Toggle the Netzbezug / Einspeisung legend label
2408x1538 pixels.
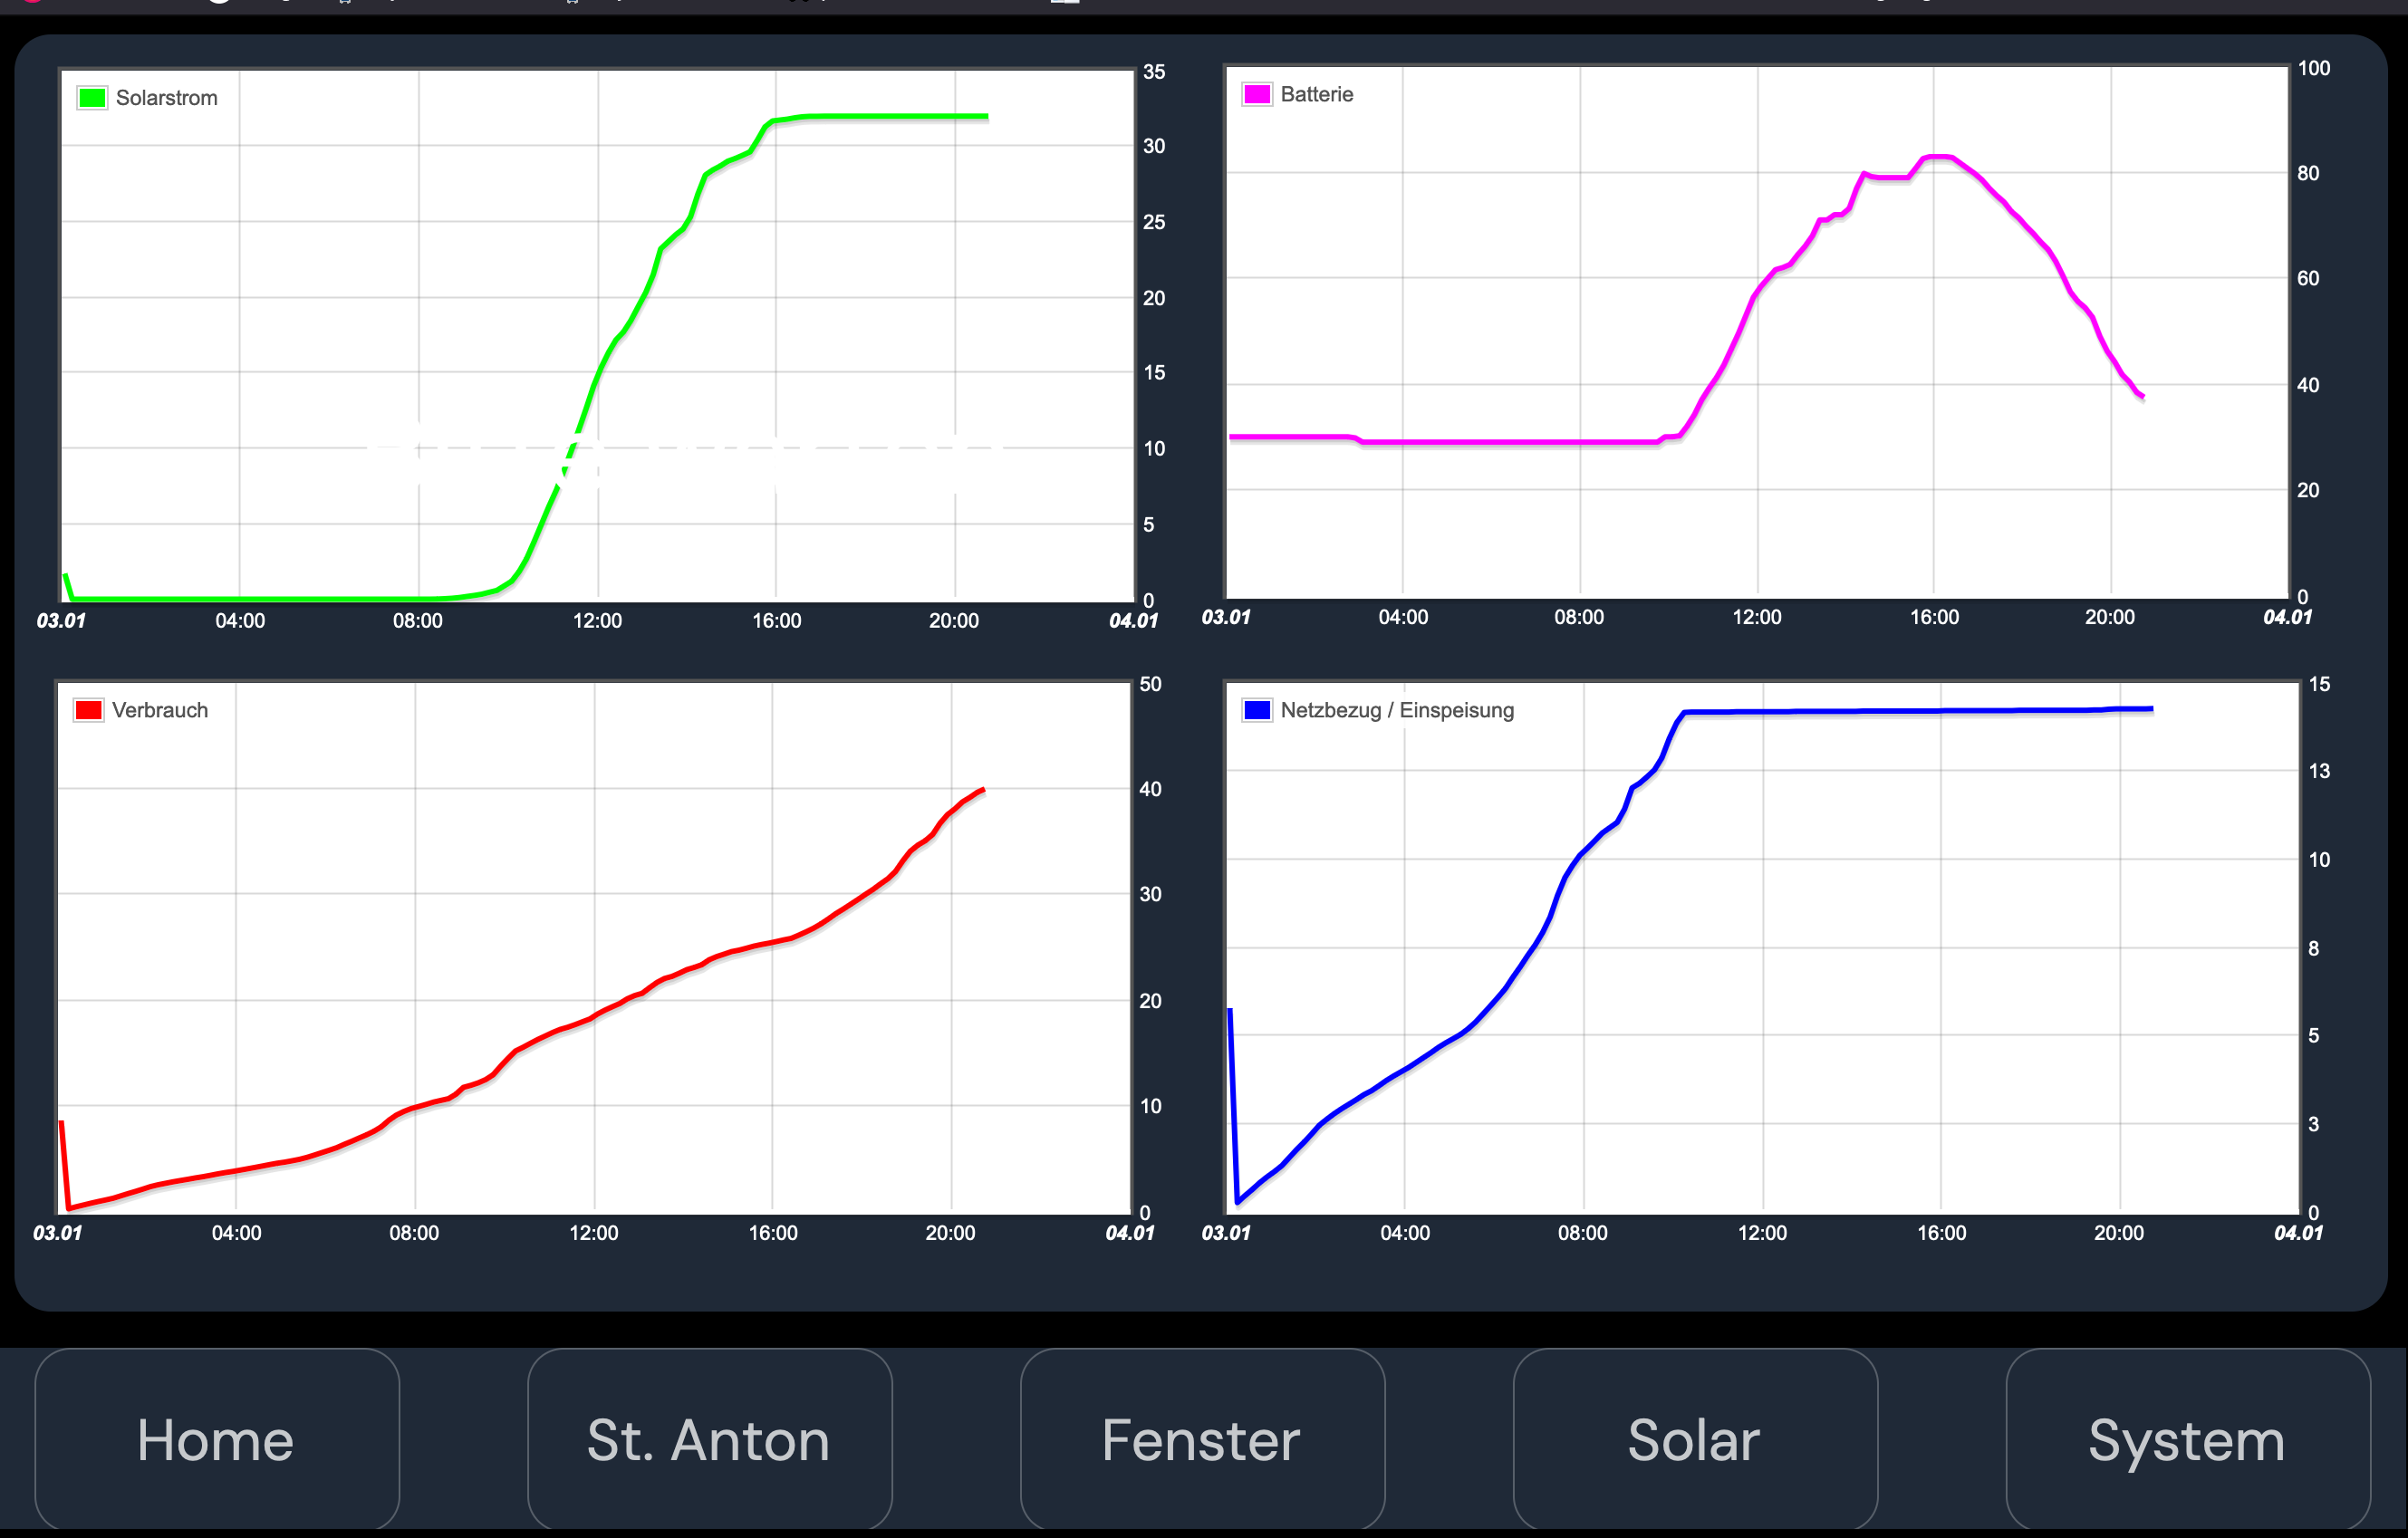(1396, 710)
